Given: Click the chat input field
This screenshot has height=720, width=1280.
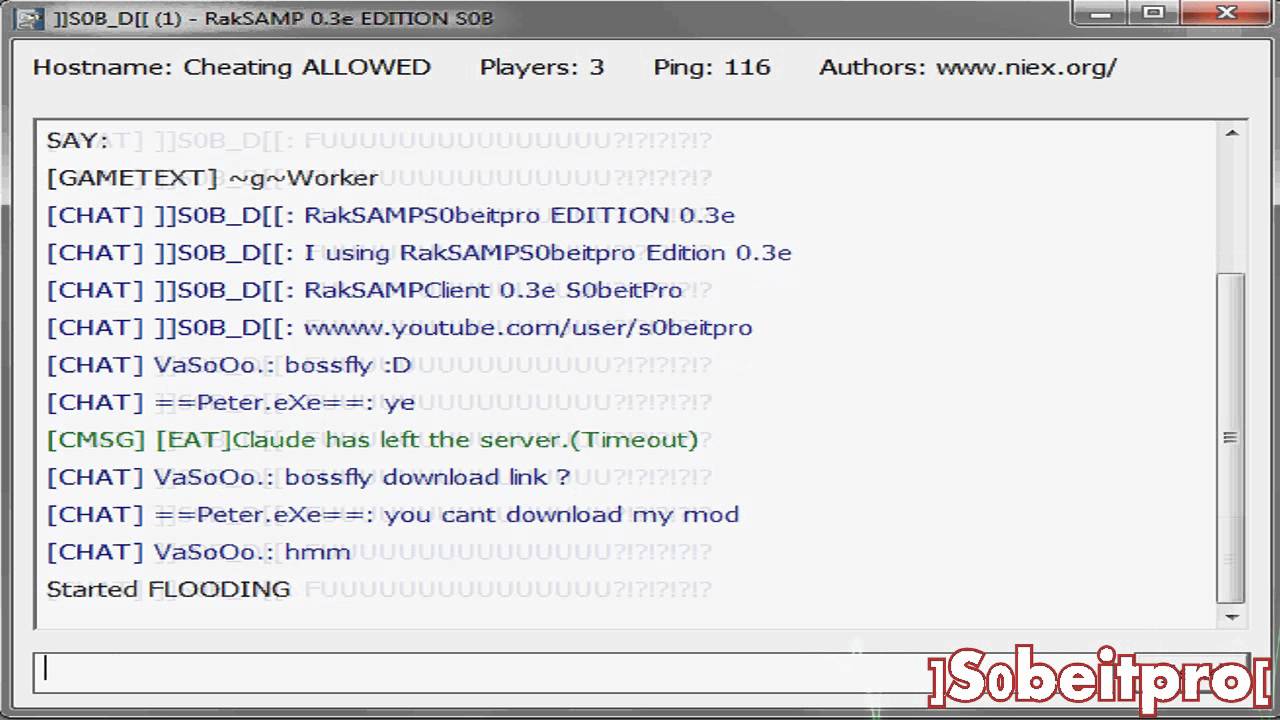Looking at the screenshot, I should 640,671.
